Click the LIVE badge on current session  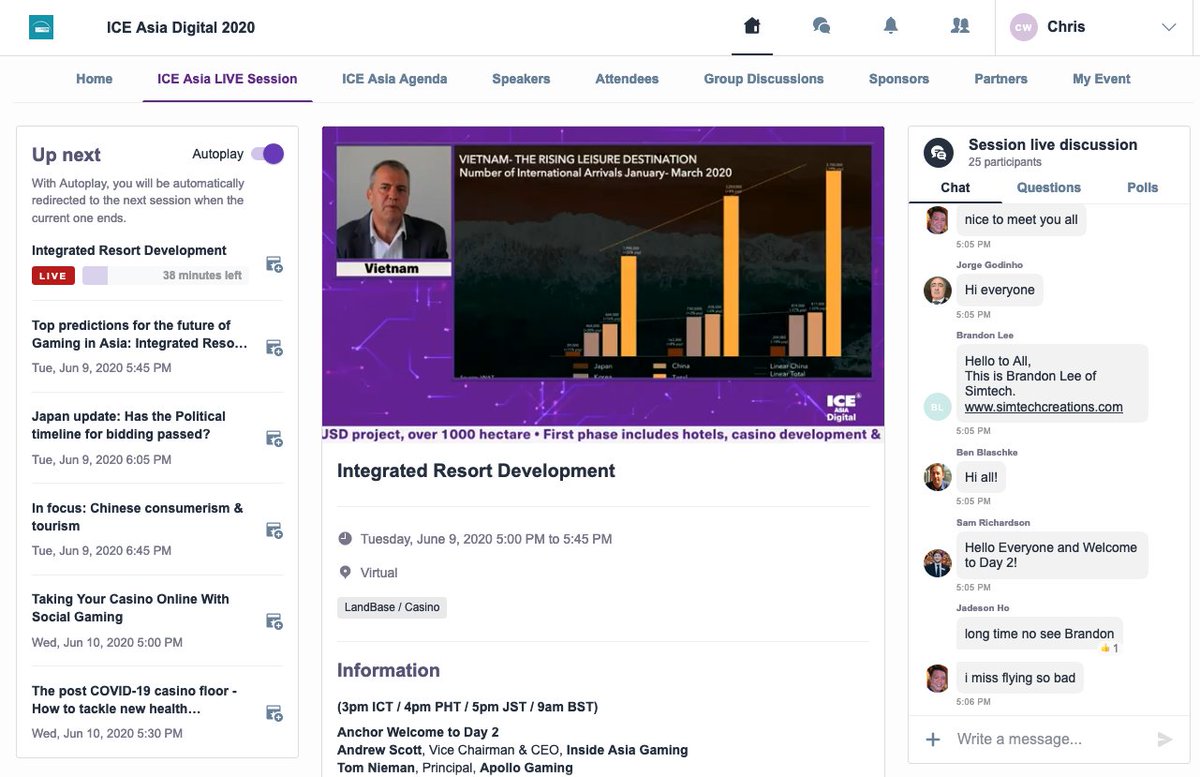pyautogui.click(x=53, y=276)
